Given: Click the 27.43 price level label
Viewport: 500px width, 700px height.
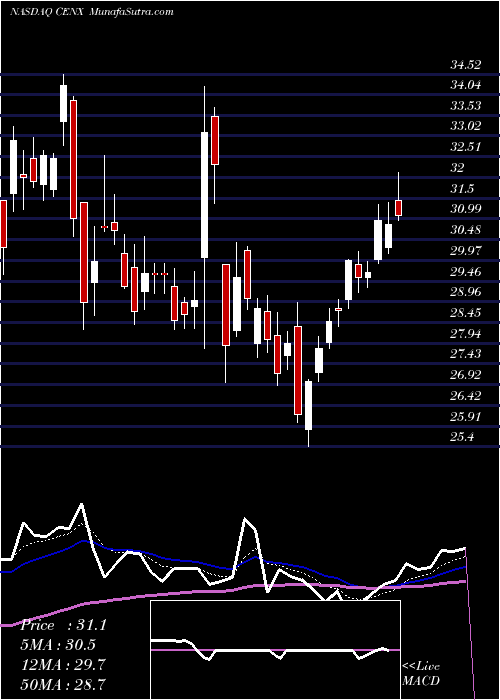Looking at the screenshot, I should (x=466, y=354).
